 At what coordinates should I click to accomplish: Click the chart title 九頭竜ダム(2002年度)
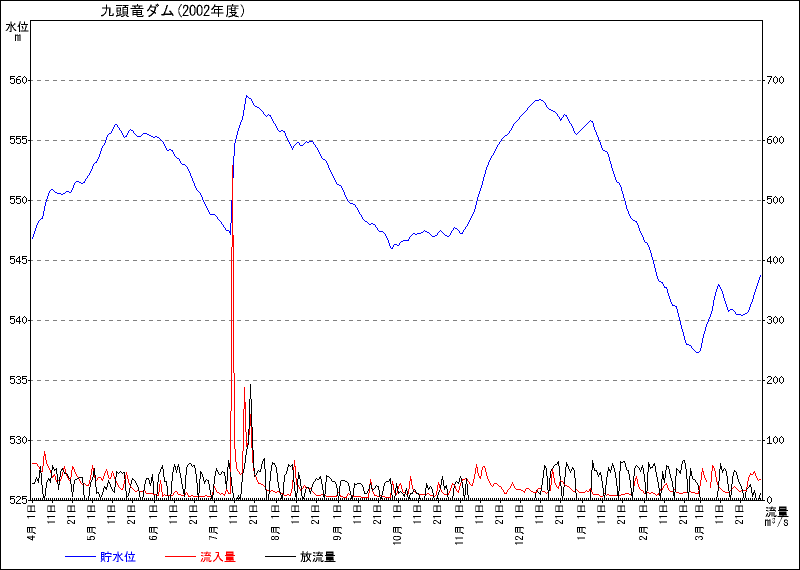coord(172,12)
